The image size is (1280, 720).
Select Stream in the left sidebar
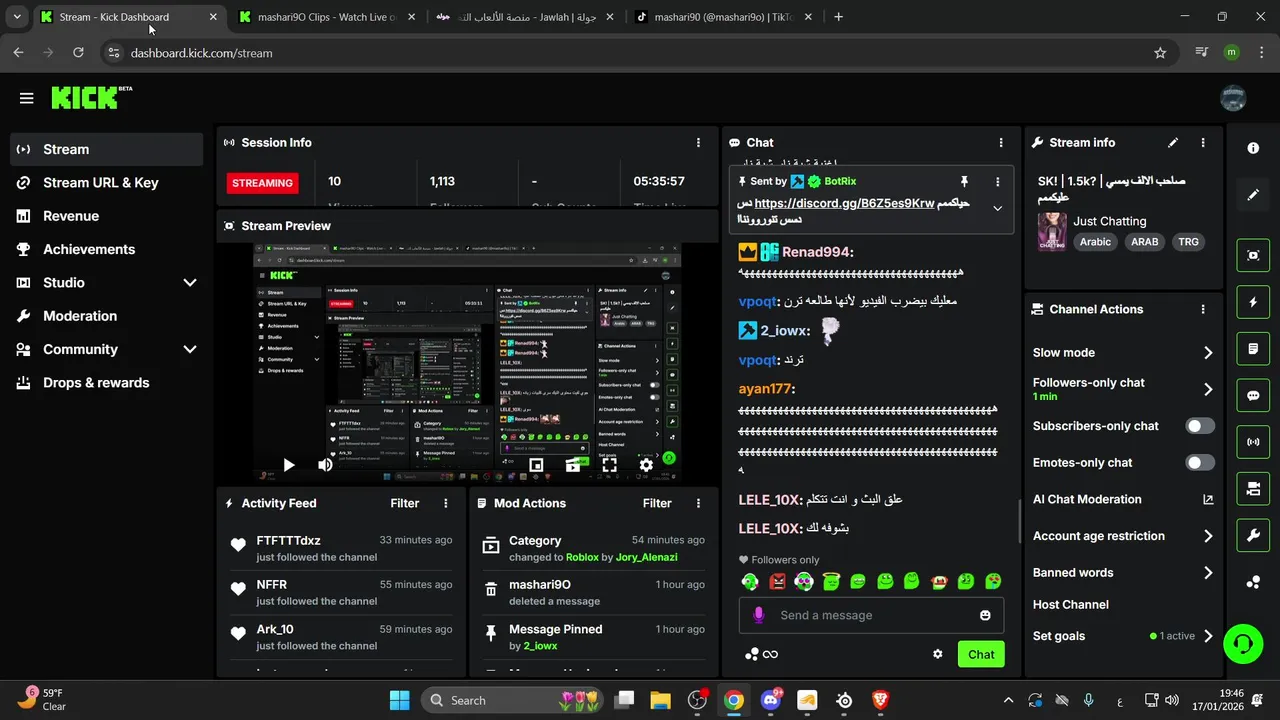(107, 149)
